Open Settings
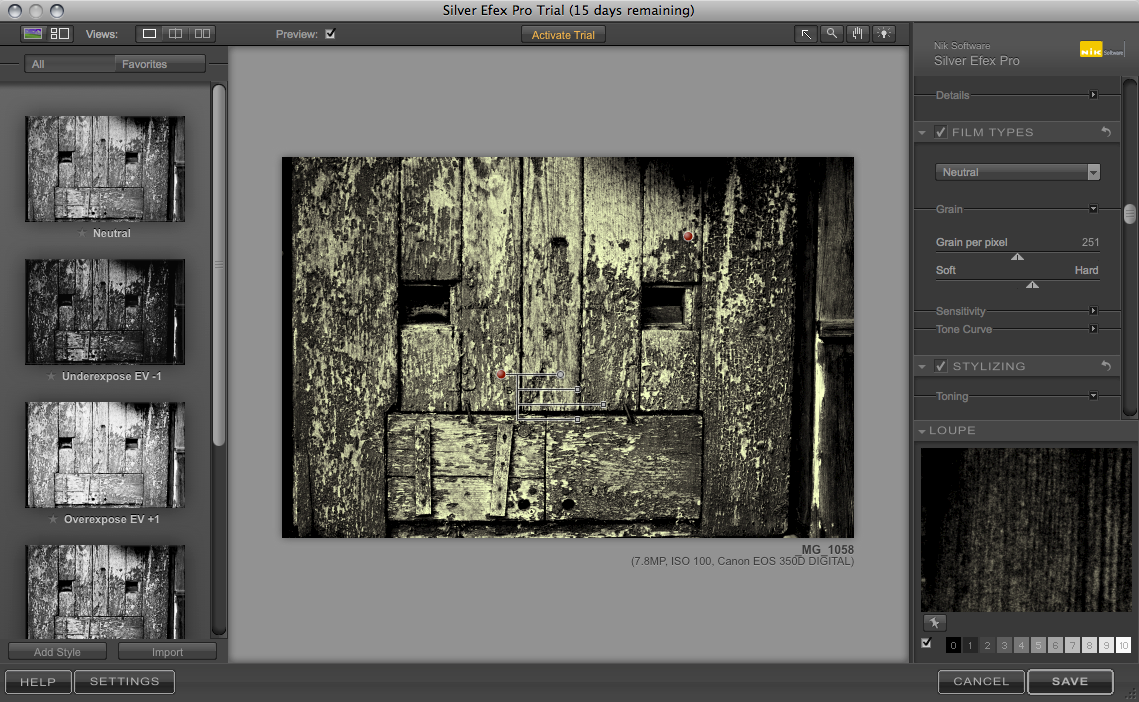This screenshot has height=702, width=1139. click(x=124, y=682)
